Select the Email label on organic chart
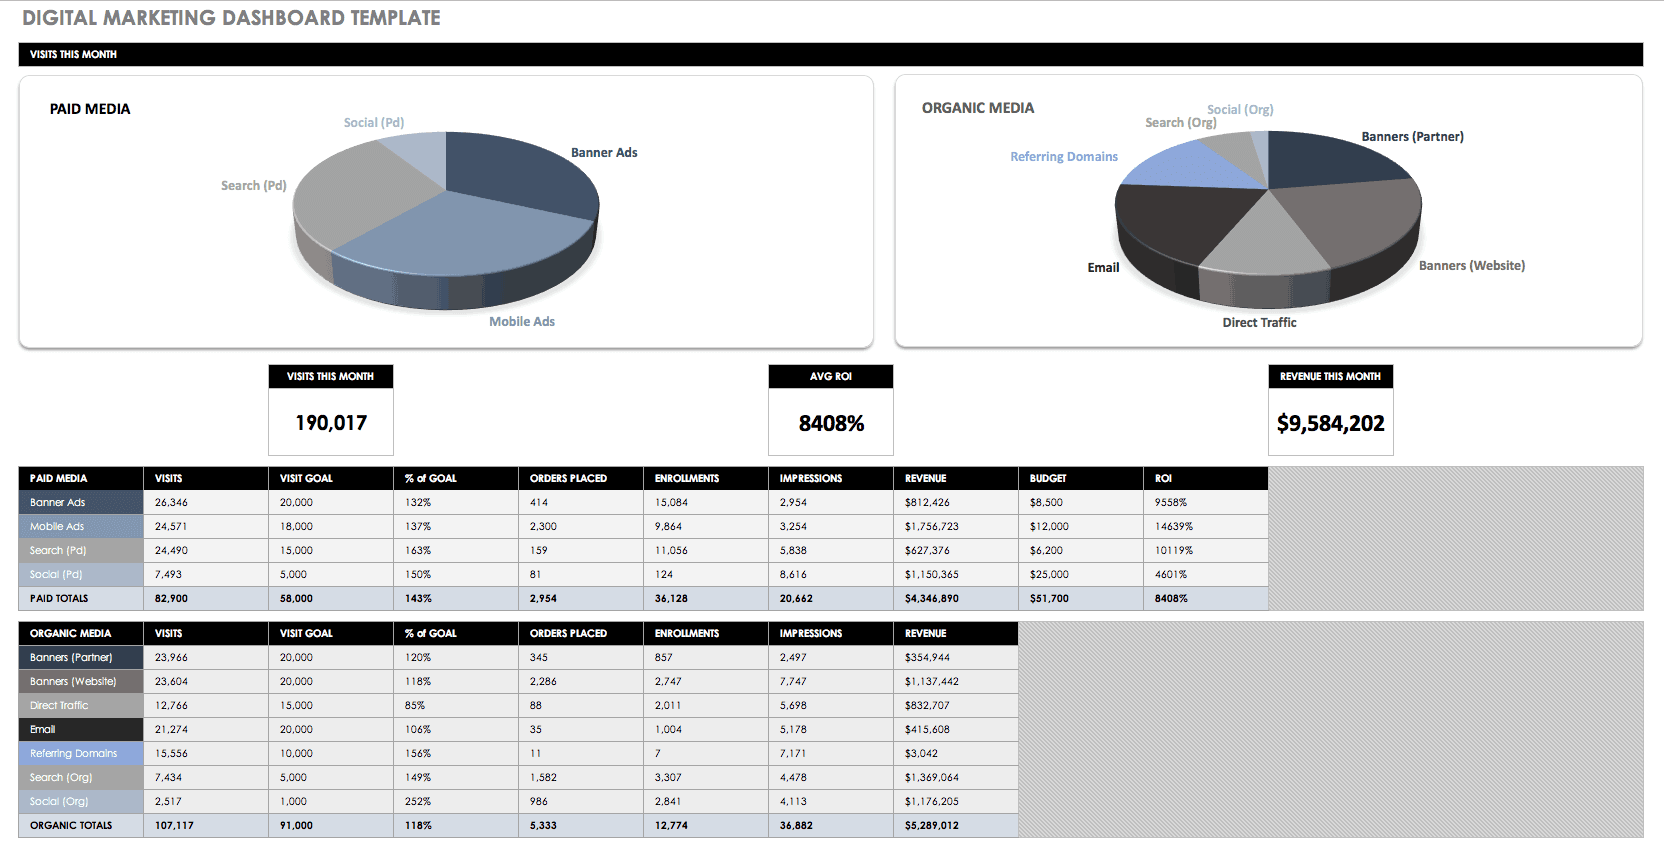Viewport: 1664px width, 851px height. (x=1103, y=268)
